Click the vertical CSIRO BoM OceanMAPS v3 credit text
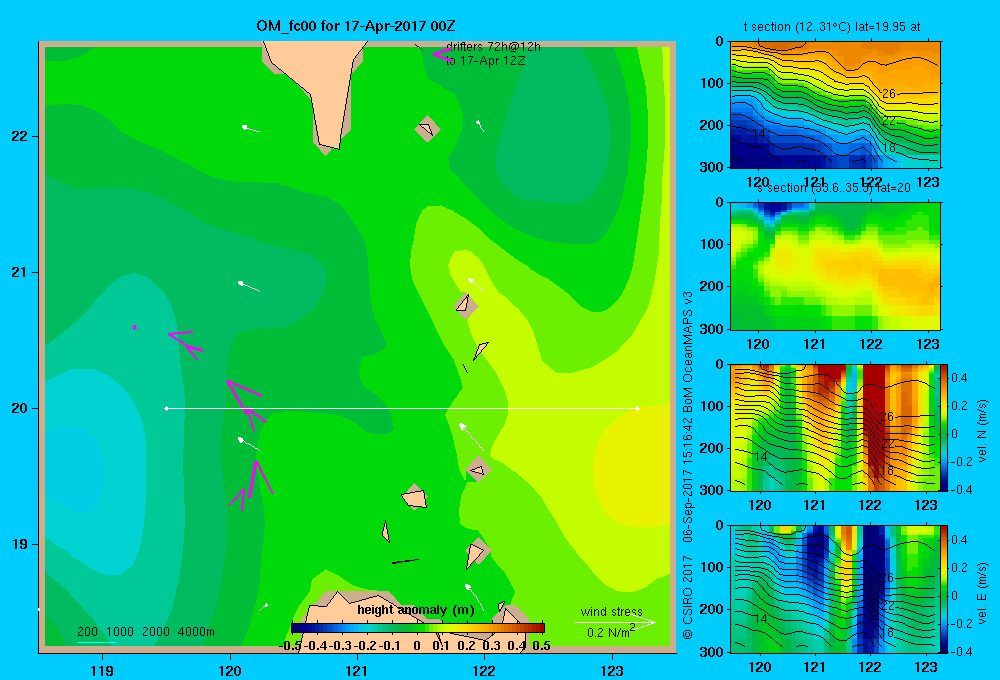 coord(688,464)
